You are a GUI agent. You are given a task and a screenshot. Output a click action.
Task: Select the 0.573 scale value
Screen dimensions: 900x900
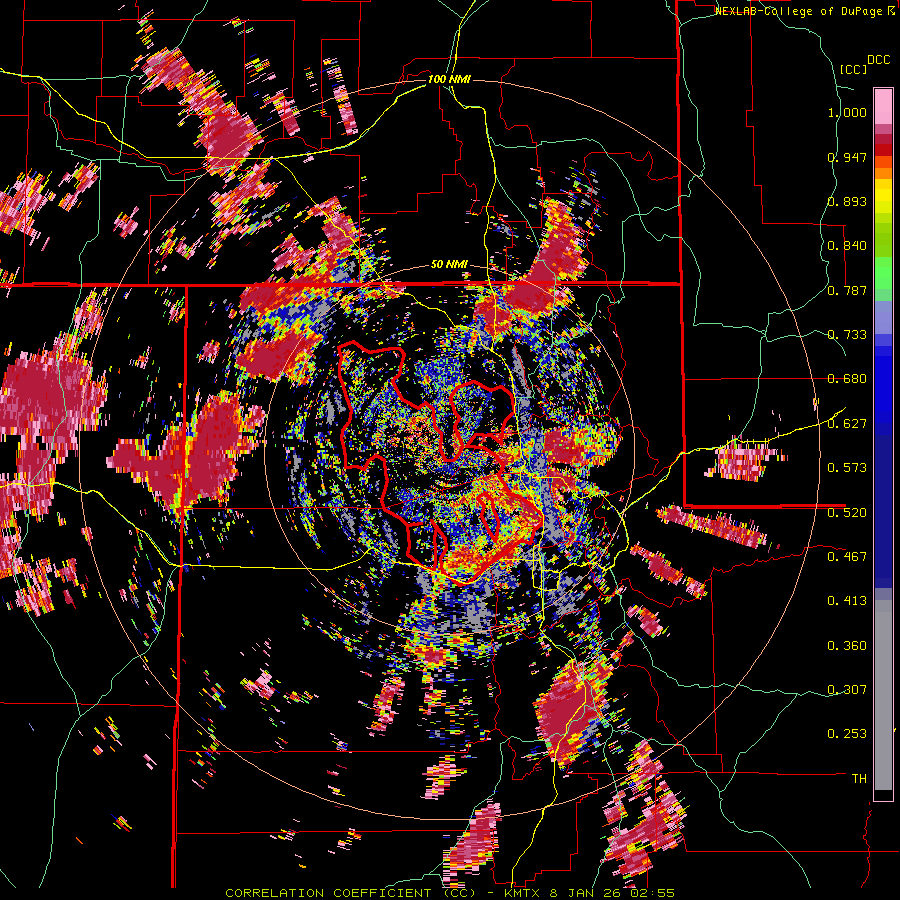pyautogui.click(x=847, y=467)
